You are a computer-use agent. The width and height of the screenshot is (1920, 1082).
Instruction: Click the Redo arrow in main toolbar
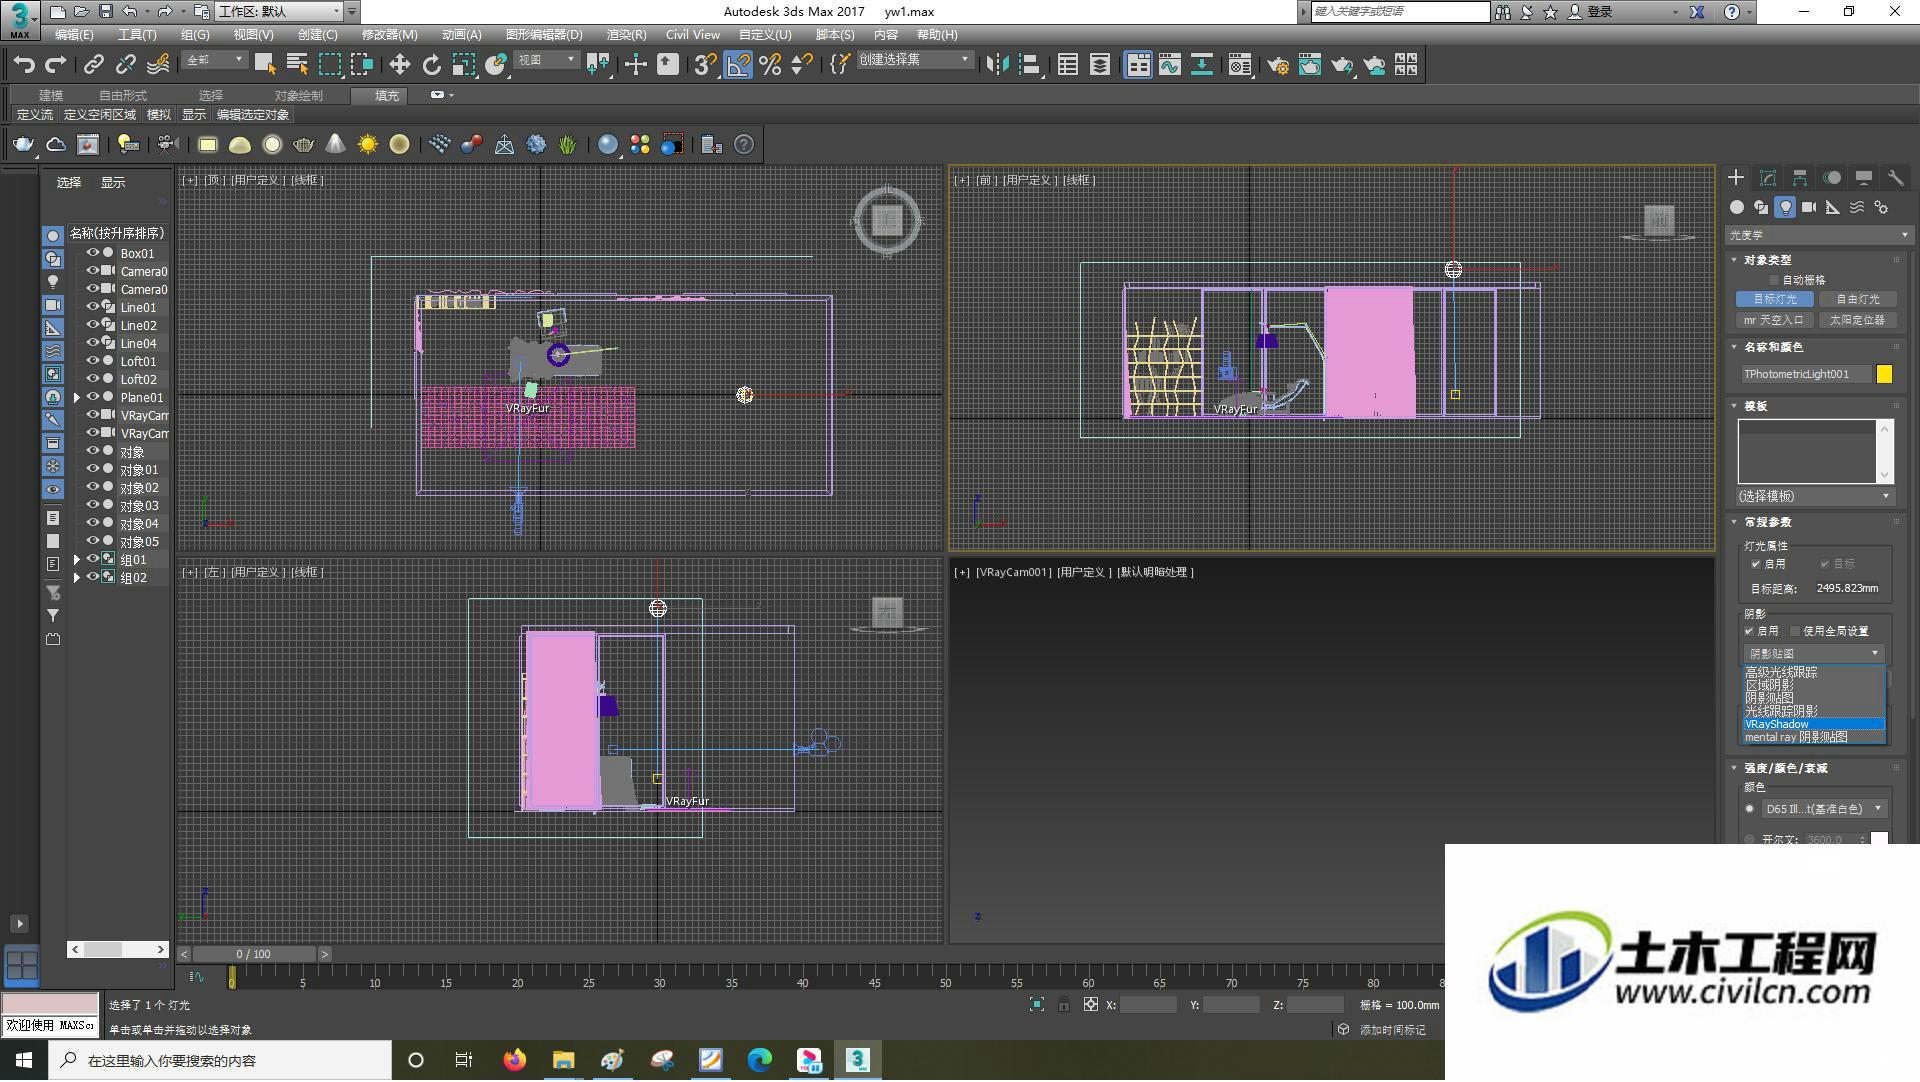56,65
